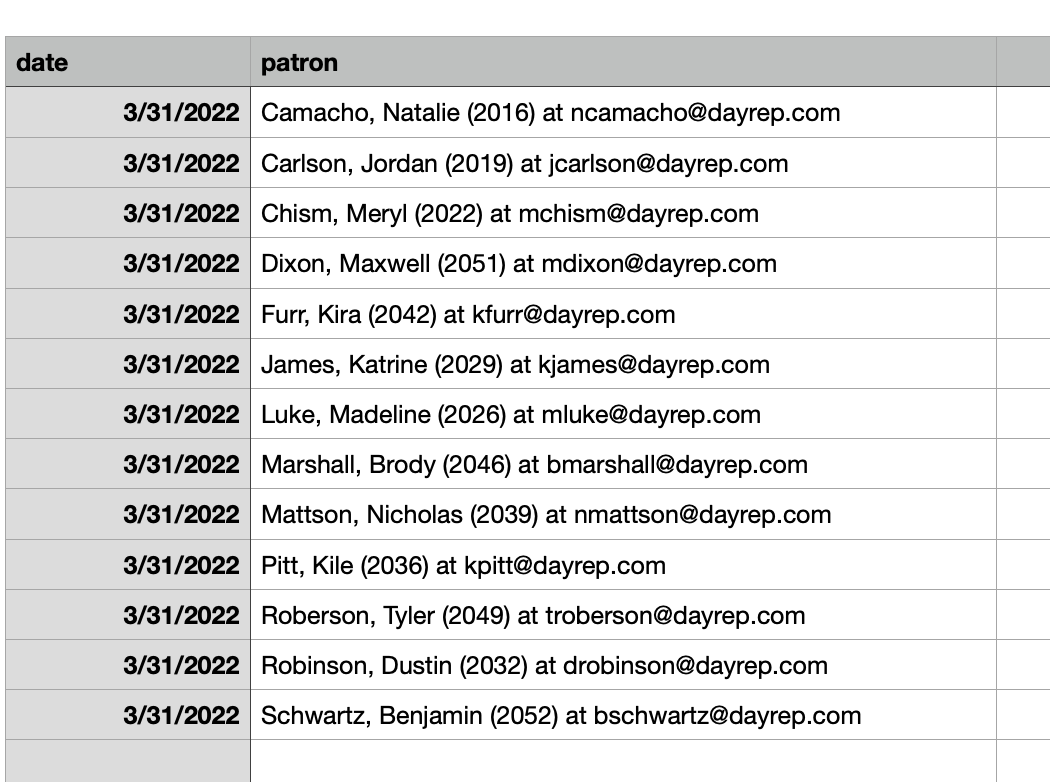The height and width of the screenshot is (782, 1050).
Task: Select the empty header cell right of patron
Action: tap(1022, 62)
